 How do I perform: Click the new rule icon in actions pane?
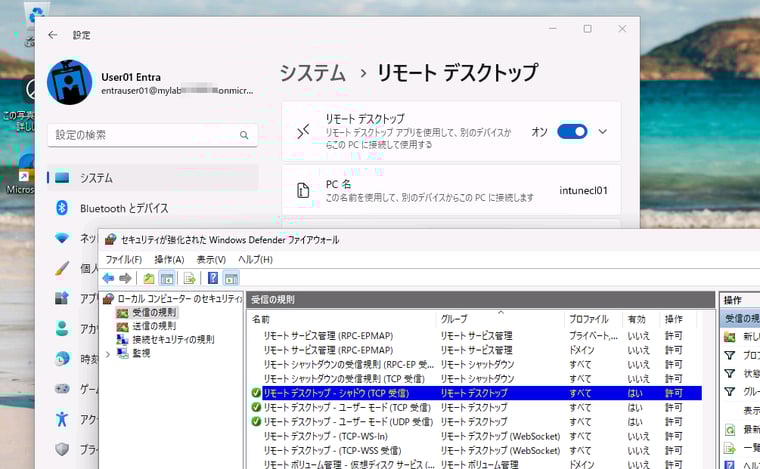pyautogui.click(x=730, y=337)
